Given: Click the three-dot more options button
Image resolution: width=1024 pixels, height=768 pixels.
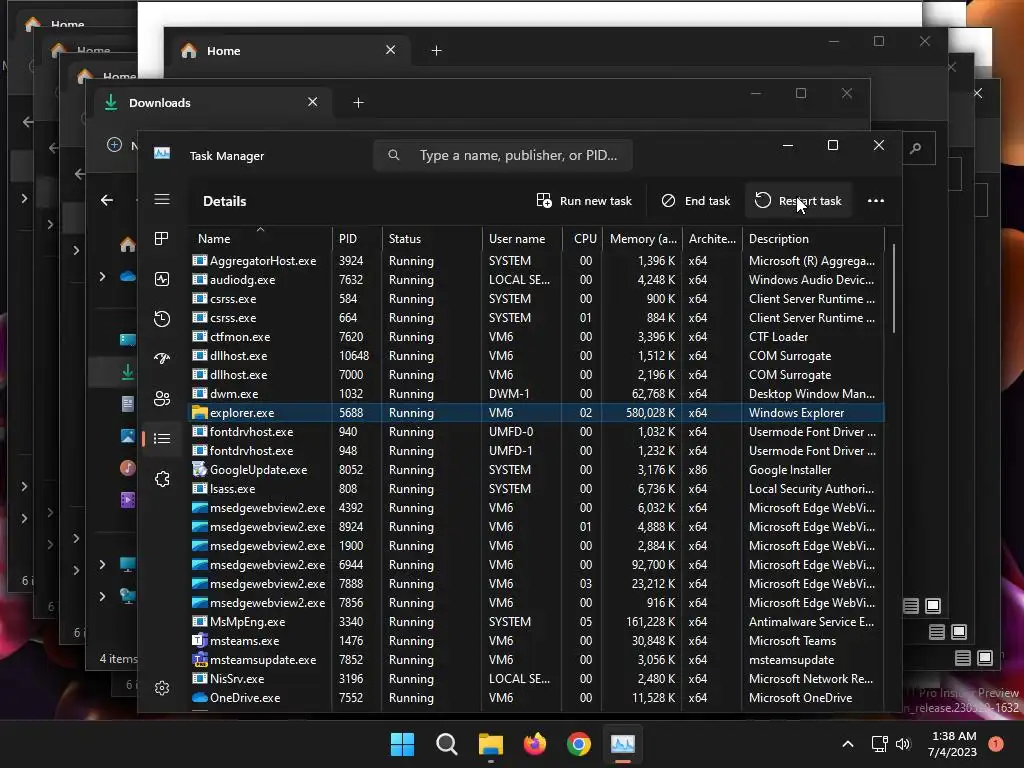Looking at the screenshot, I should coord(876,200).
